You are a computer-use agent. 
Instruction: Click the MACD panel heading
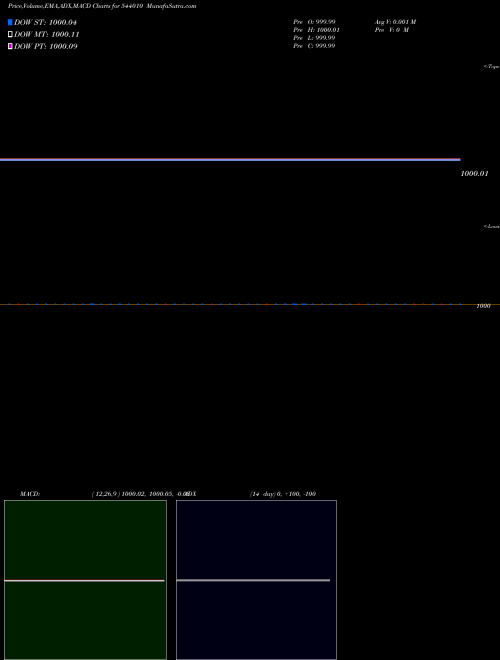tap(30, 494)
